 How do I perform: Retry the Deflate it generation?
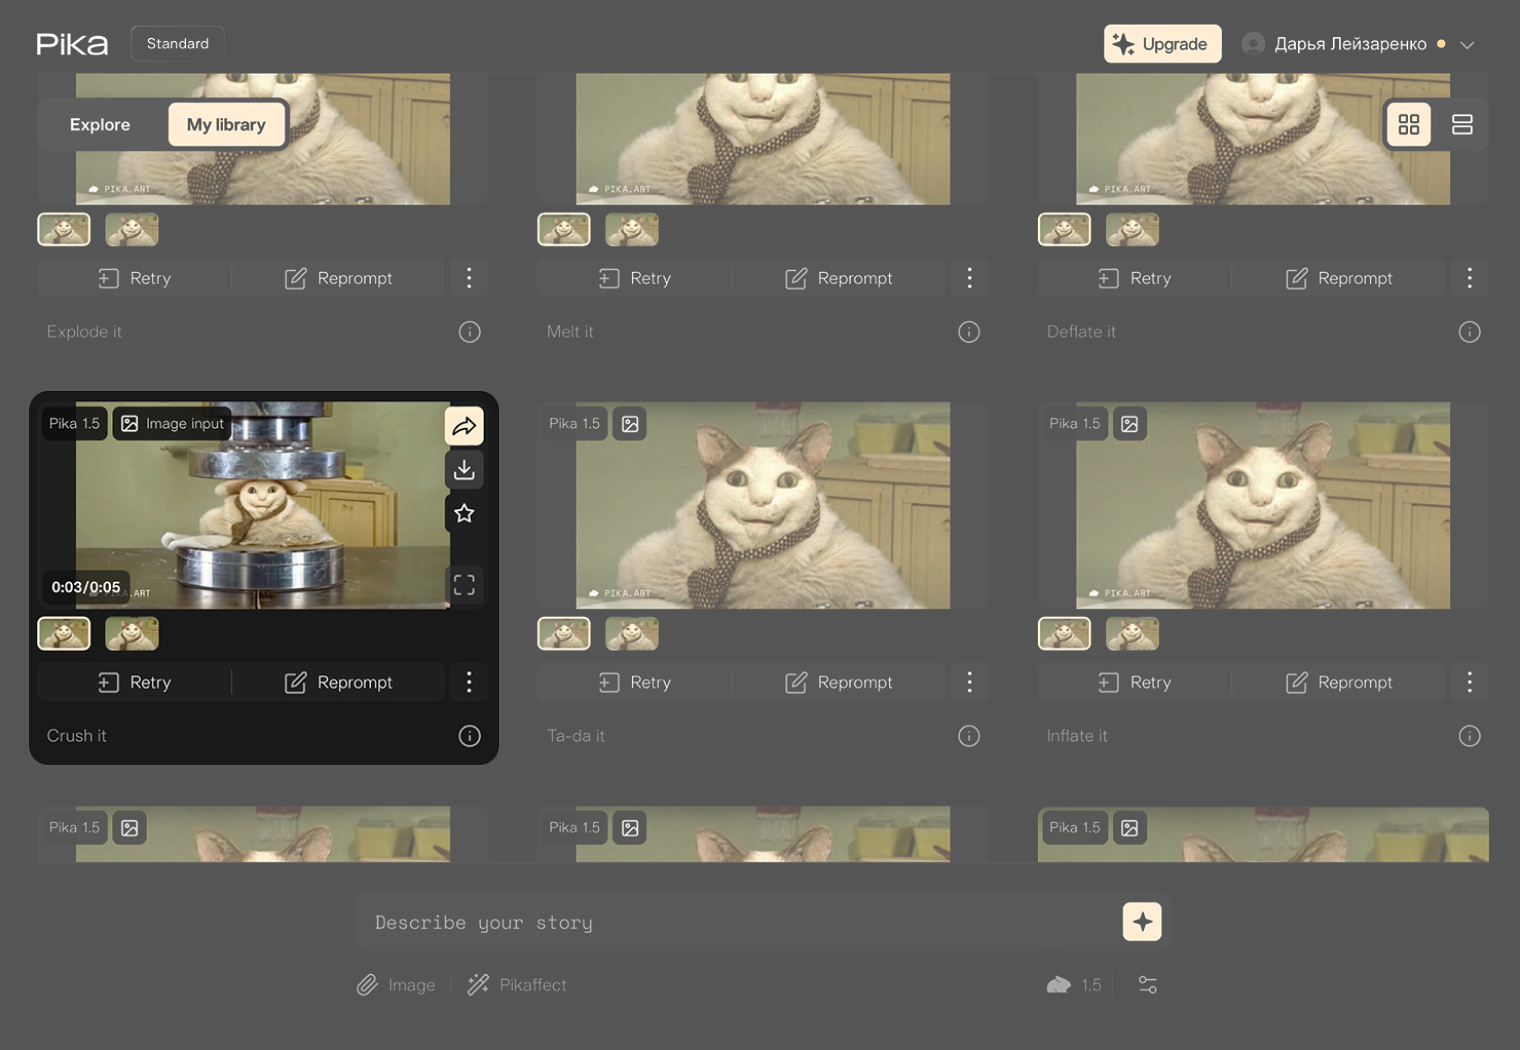pos(1135,278)
